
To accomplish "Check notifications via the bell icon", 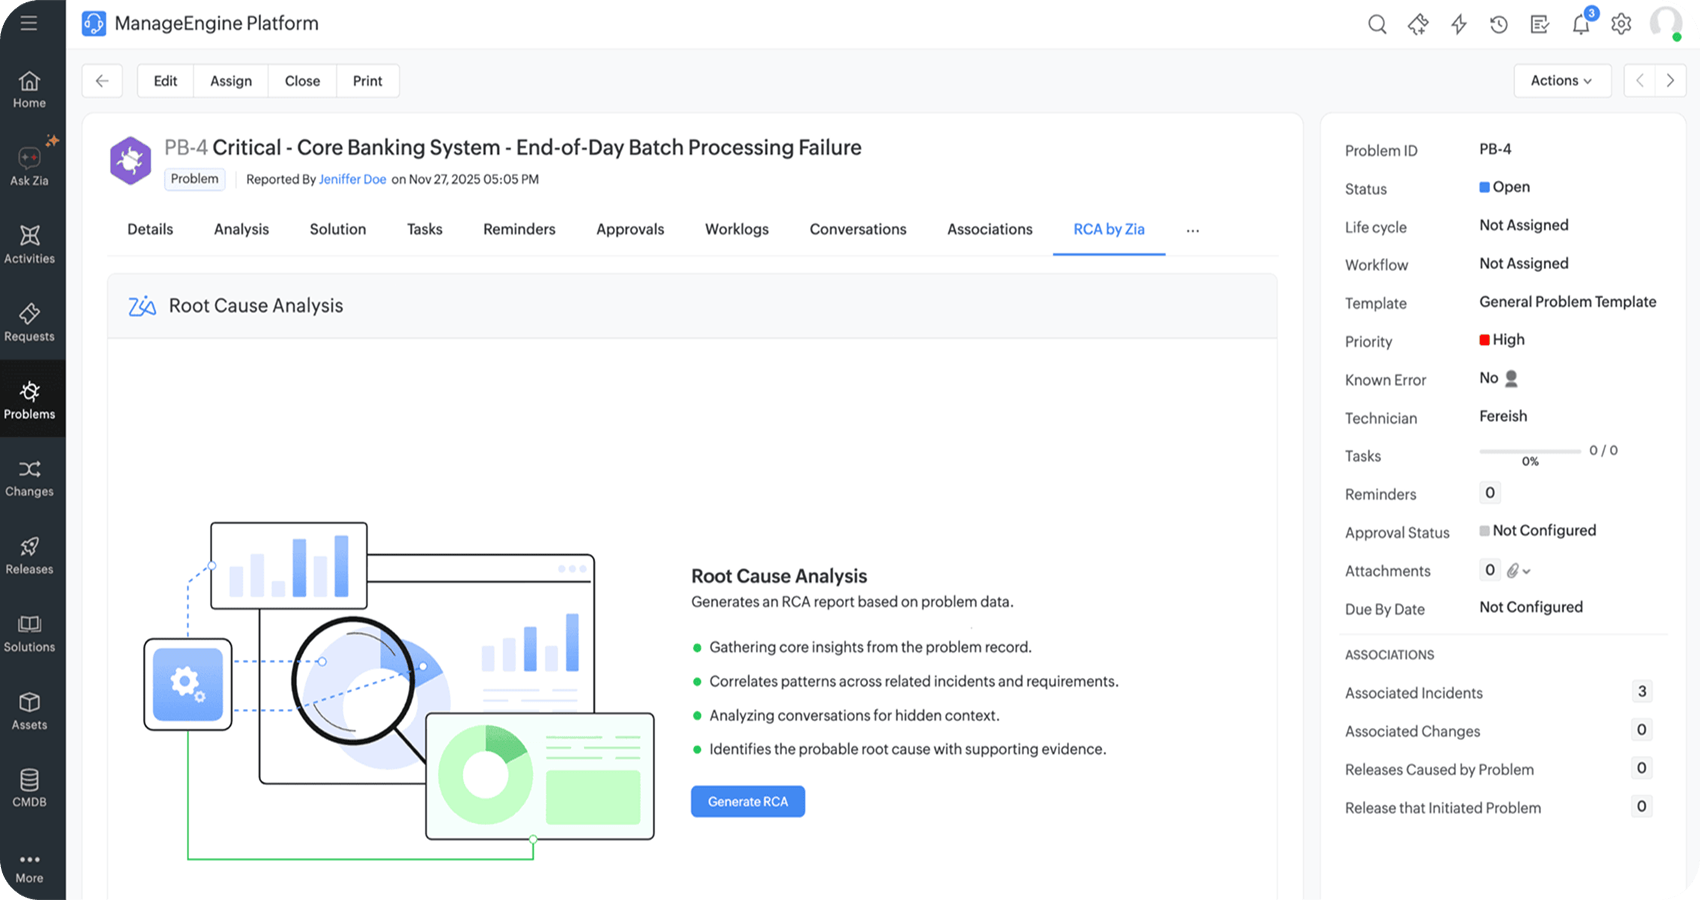I will pyautogui.click(x=1581, y=24).
